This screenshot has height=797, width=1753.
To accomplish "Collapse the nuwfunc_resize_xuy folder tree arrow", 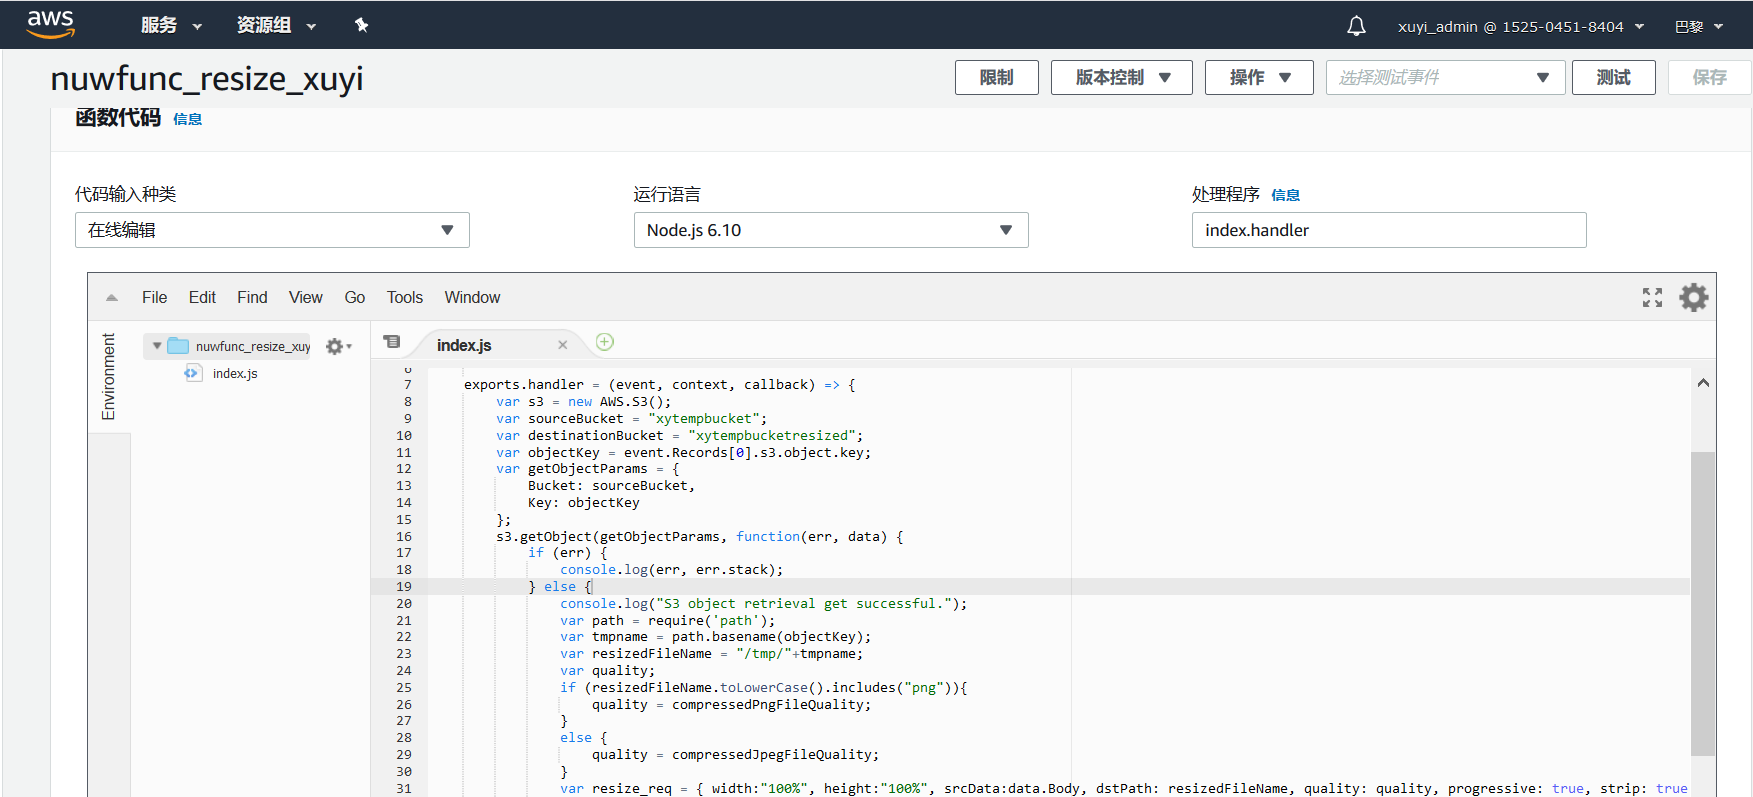I will [x=157, y=346].
